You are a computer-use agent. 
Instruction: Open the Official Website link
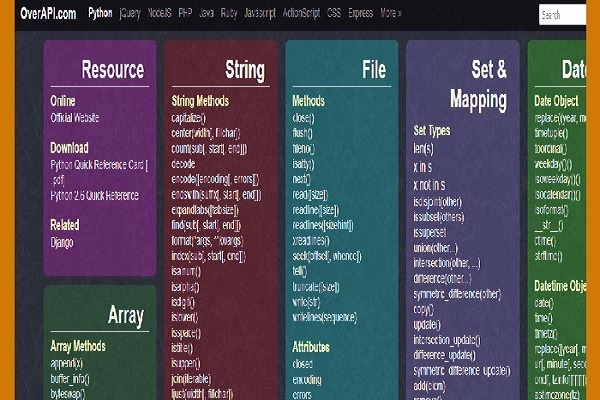(x=75, y=118)
